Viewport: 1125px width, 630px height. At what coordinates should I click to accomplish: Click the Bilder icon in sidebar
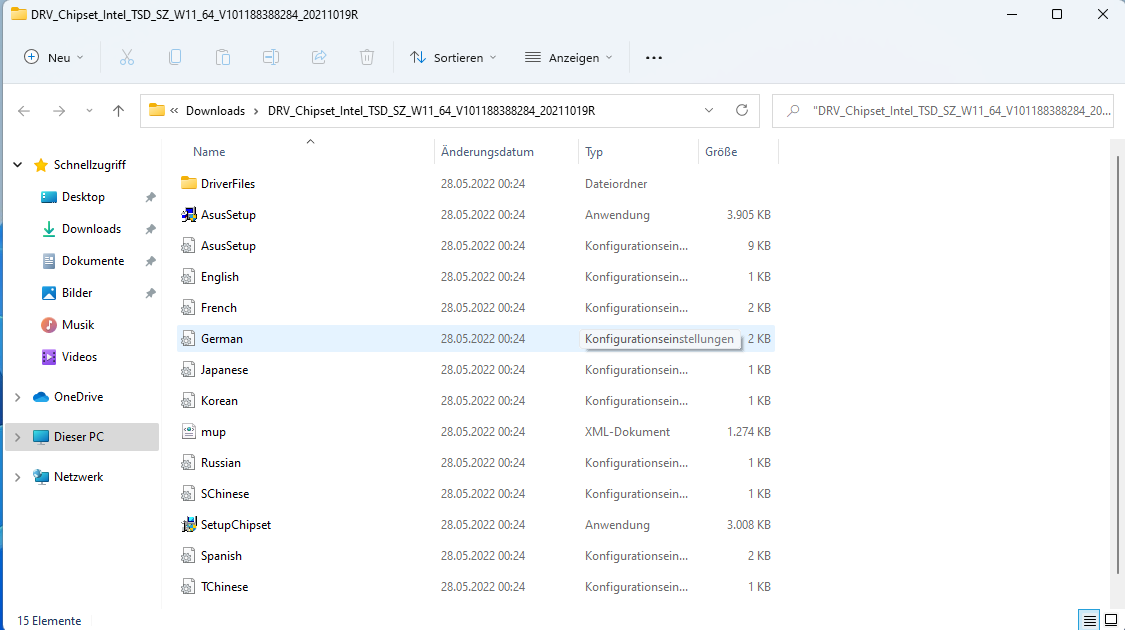(49, 293)
